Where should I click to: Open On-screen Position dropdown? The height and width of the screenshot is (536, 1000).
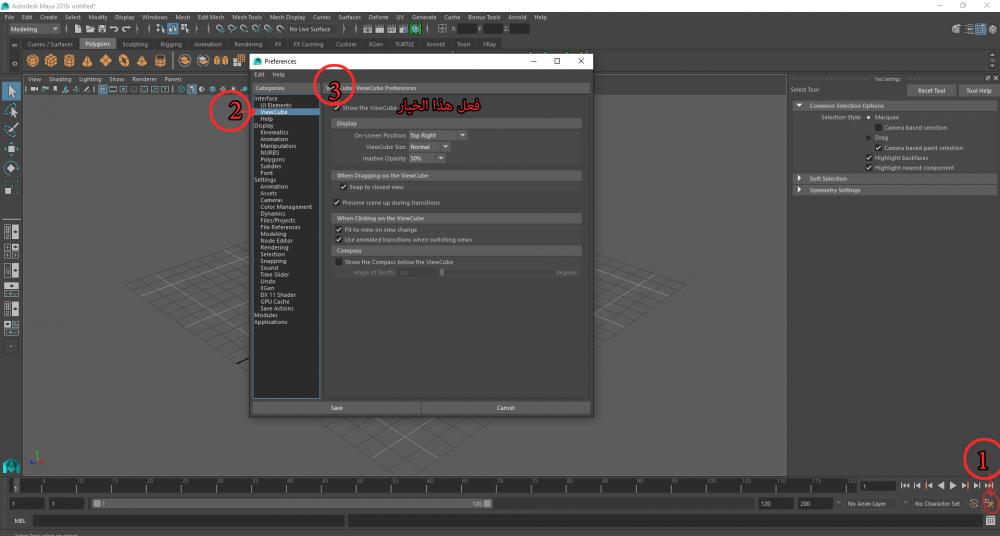(x=438, y=135)
